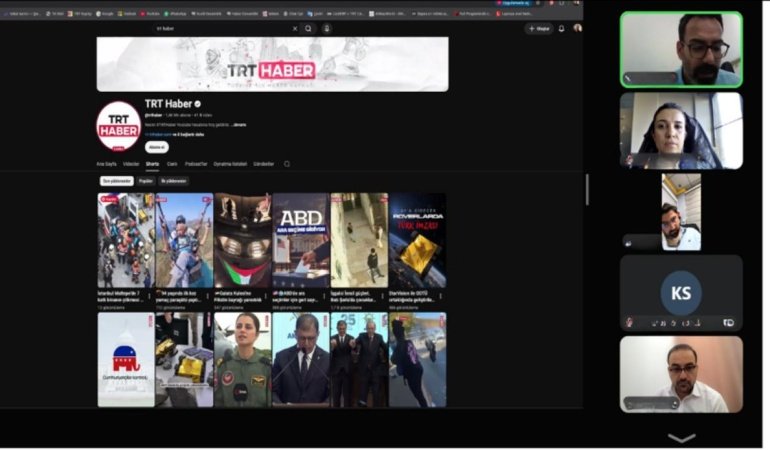Select the narrow bearded man video tile
This screenshot has height=450, width=770.
681,212
